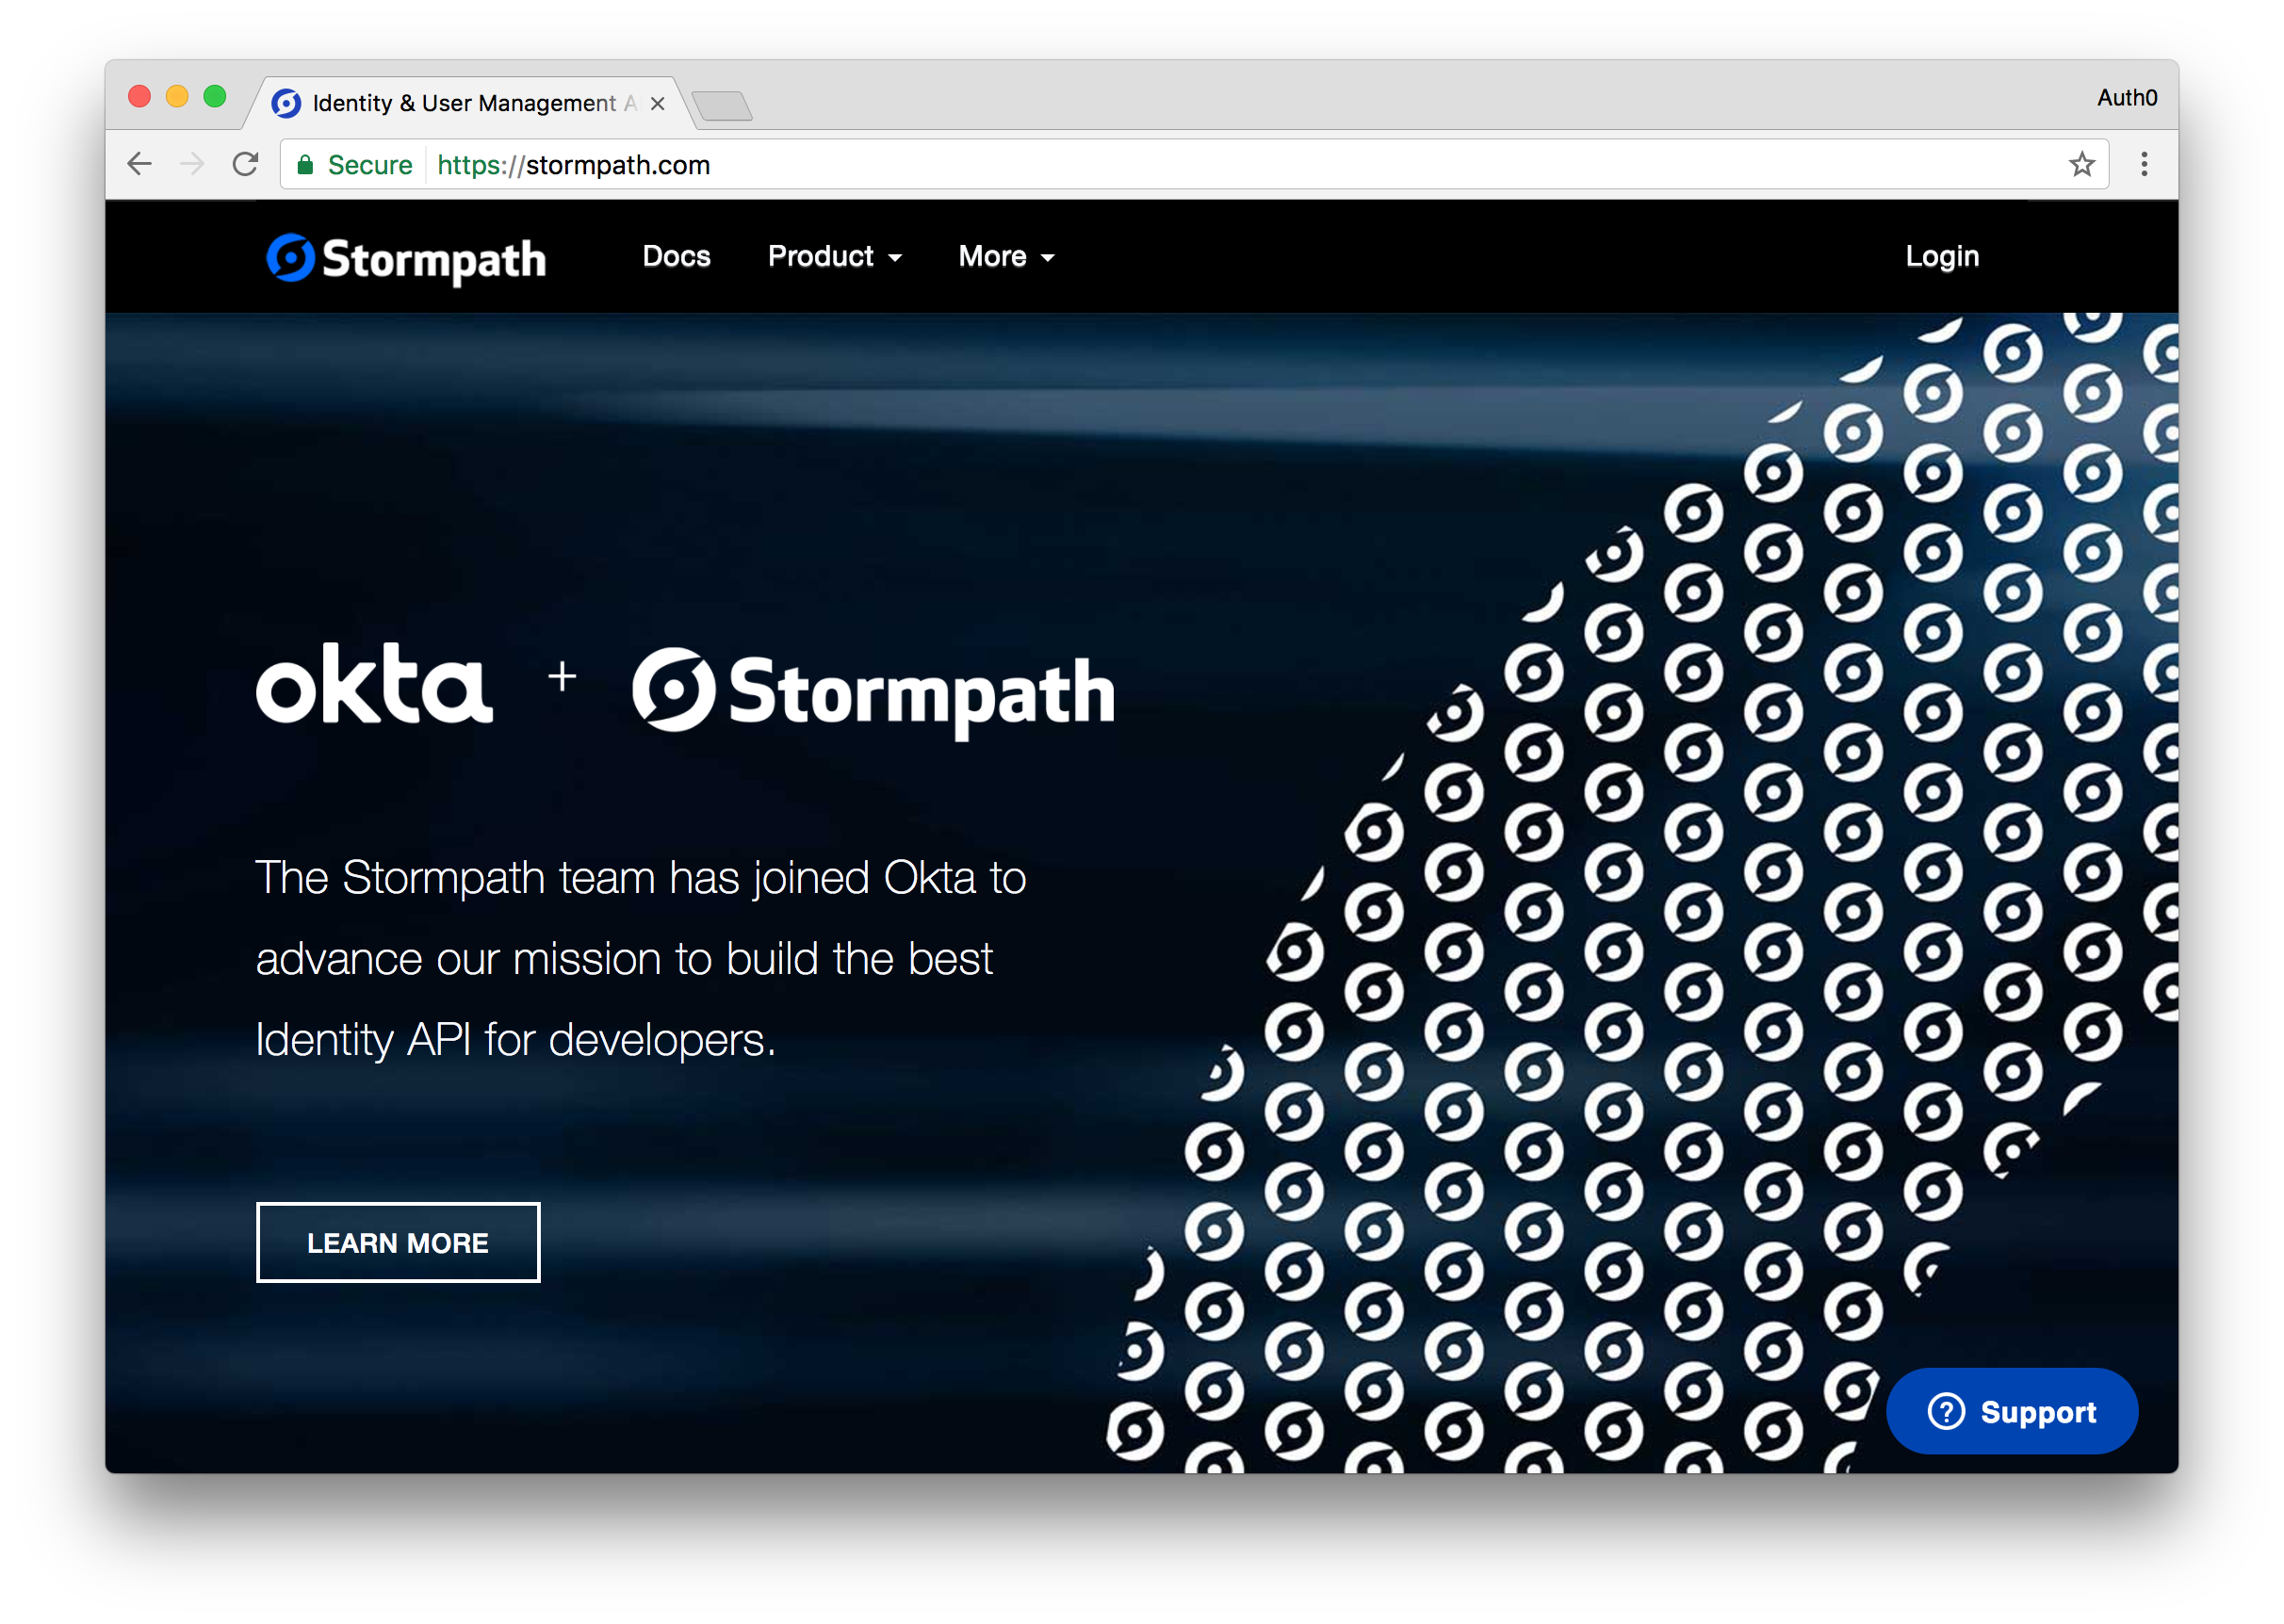Click the large white Stormpath hero logo
This screenshot has width=2284, height=1624.
coord(873,692)
